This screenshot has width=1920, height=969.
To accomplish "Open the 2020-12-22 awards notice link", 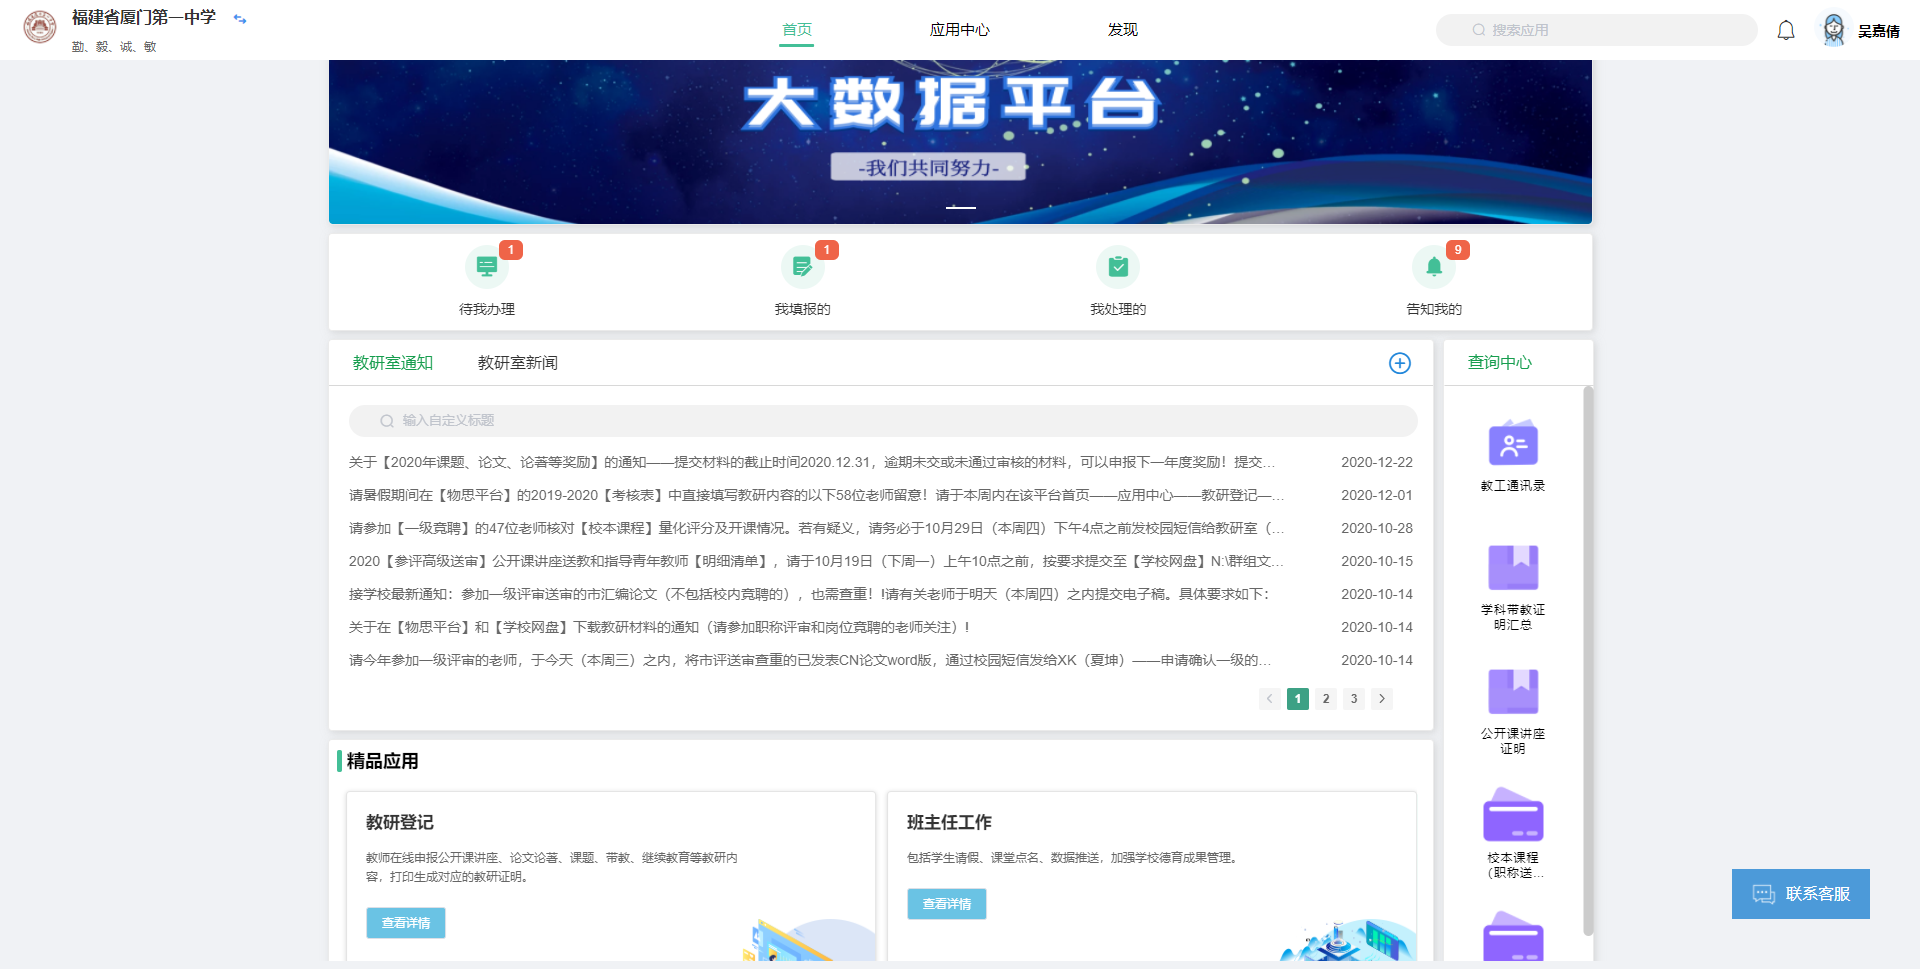I will click(811, 462).
